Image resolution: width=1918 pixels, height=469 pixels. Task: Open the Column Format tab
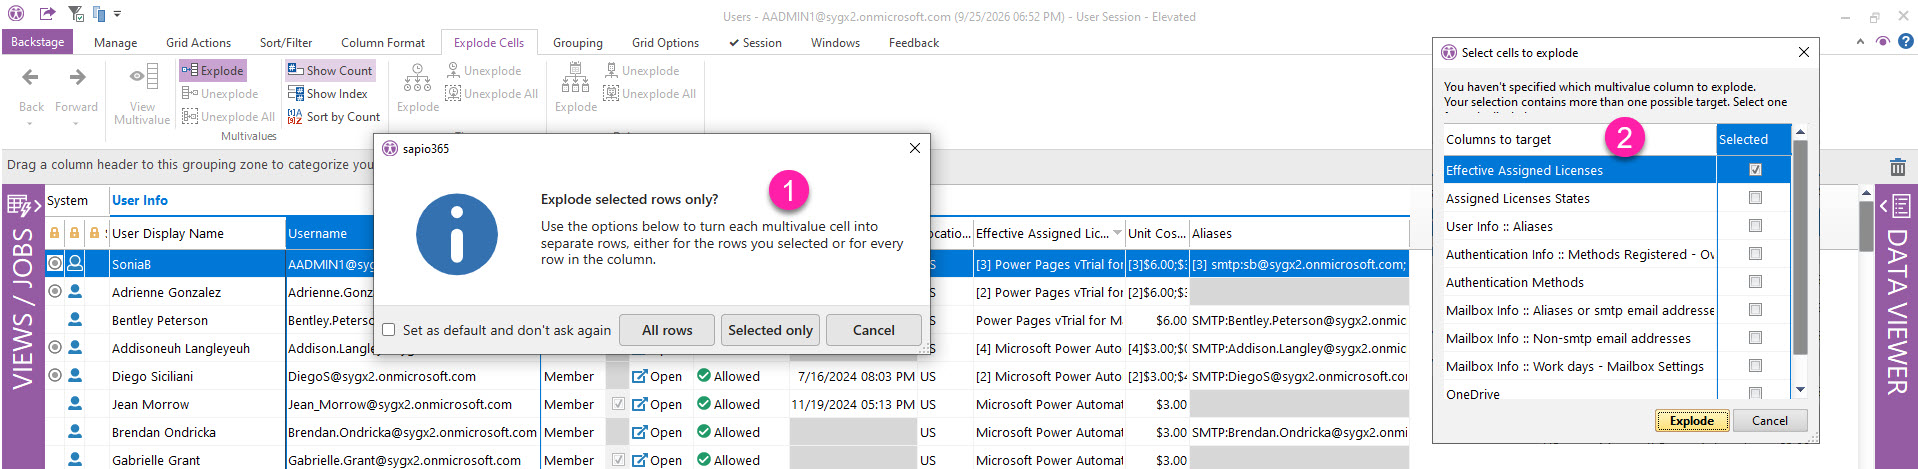point(383,42)
